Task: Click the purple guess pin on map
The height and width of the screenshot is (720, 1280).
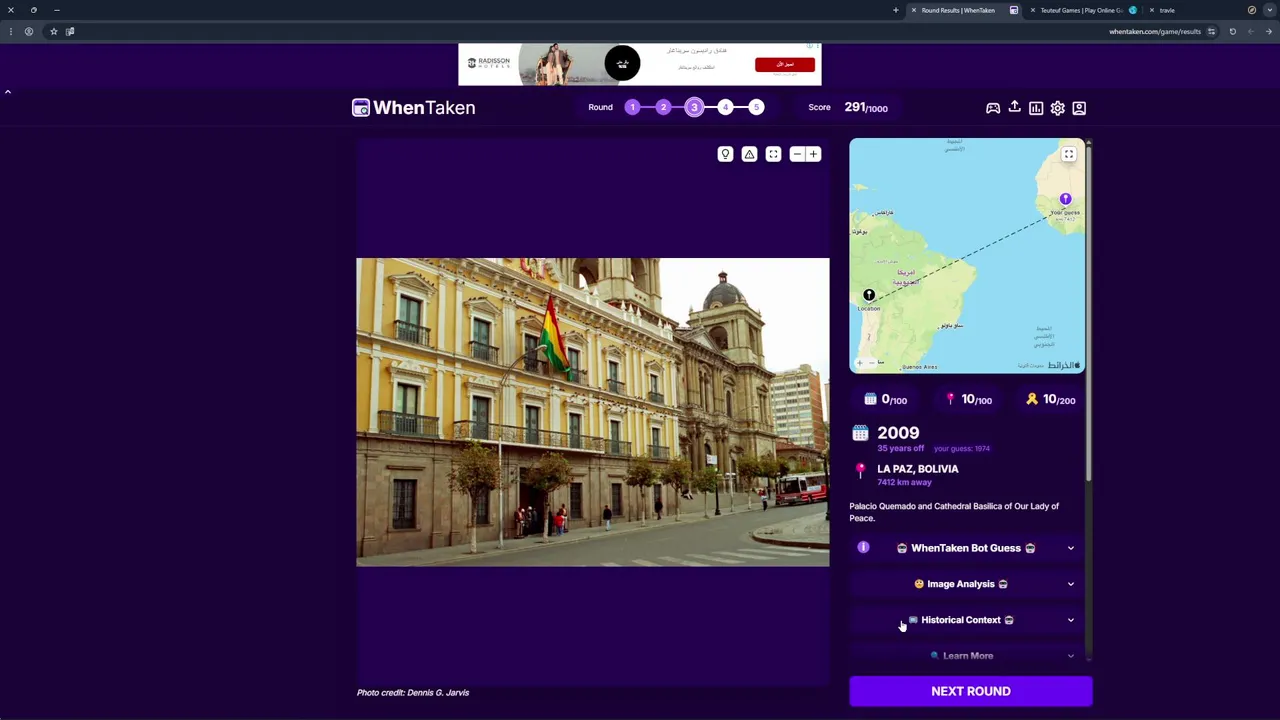Action: pos(1066,200)
